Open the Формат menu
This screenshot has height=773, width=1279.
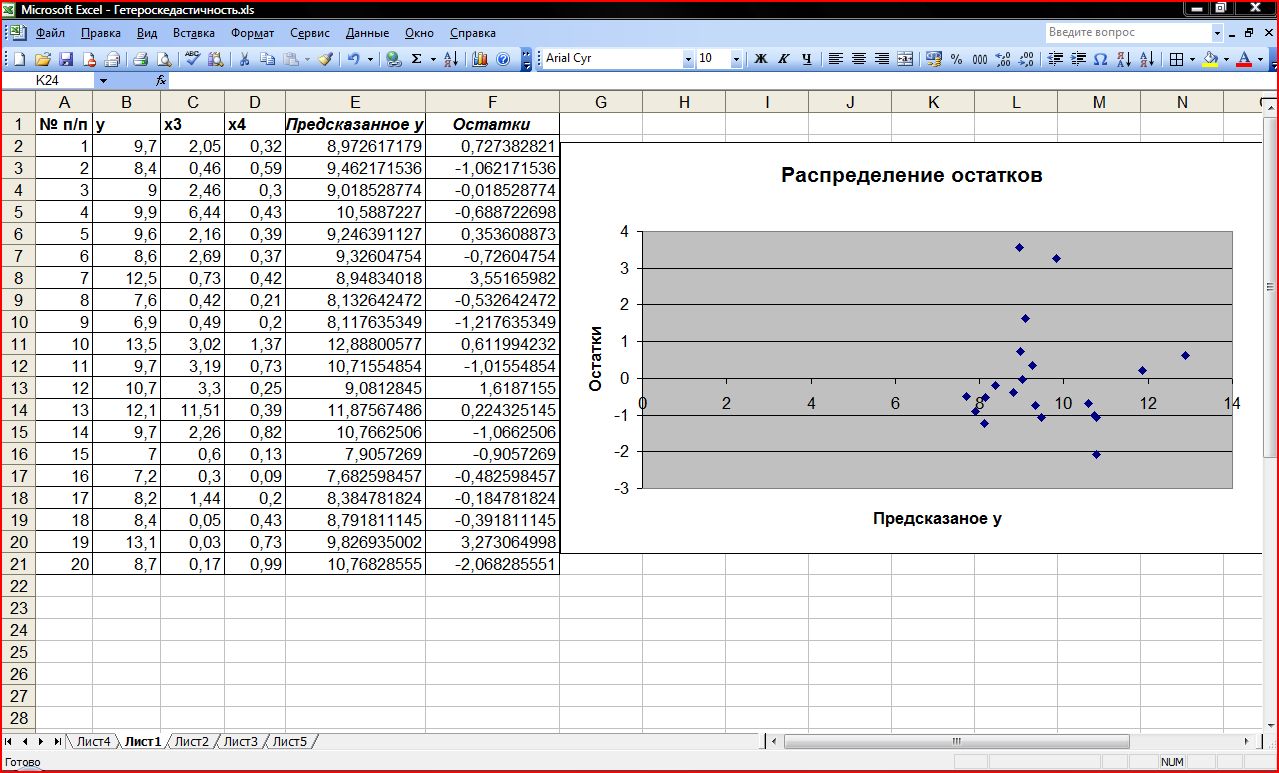[253, 33]
